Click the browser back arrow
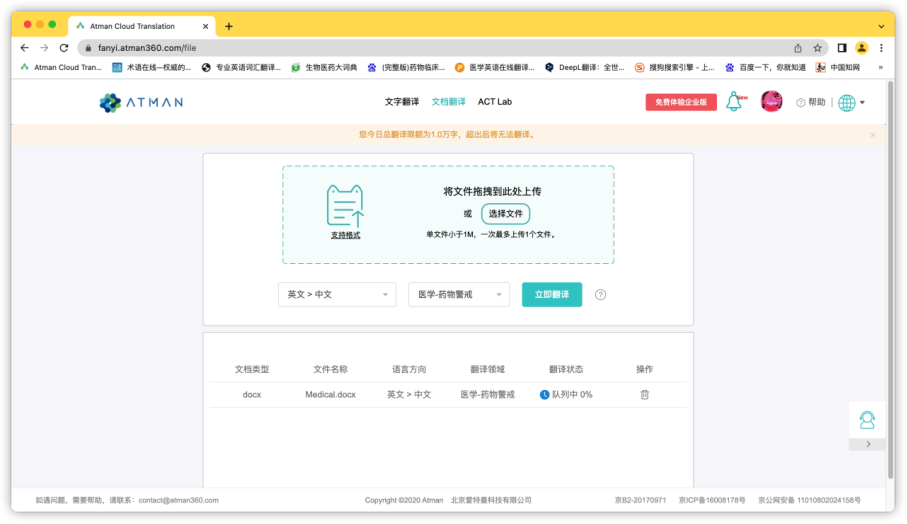 (24, 48)
